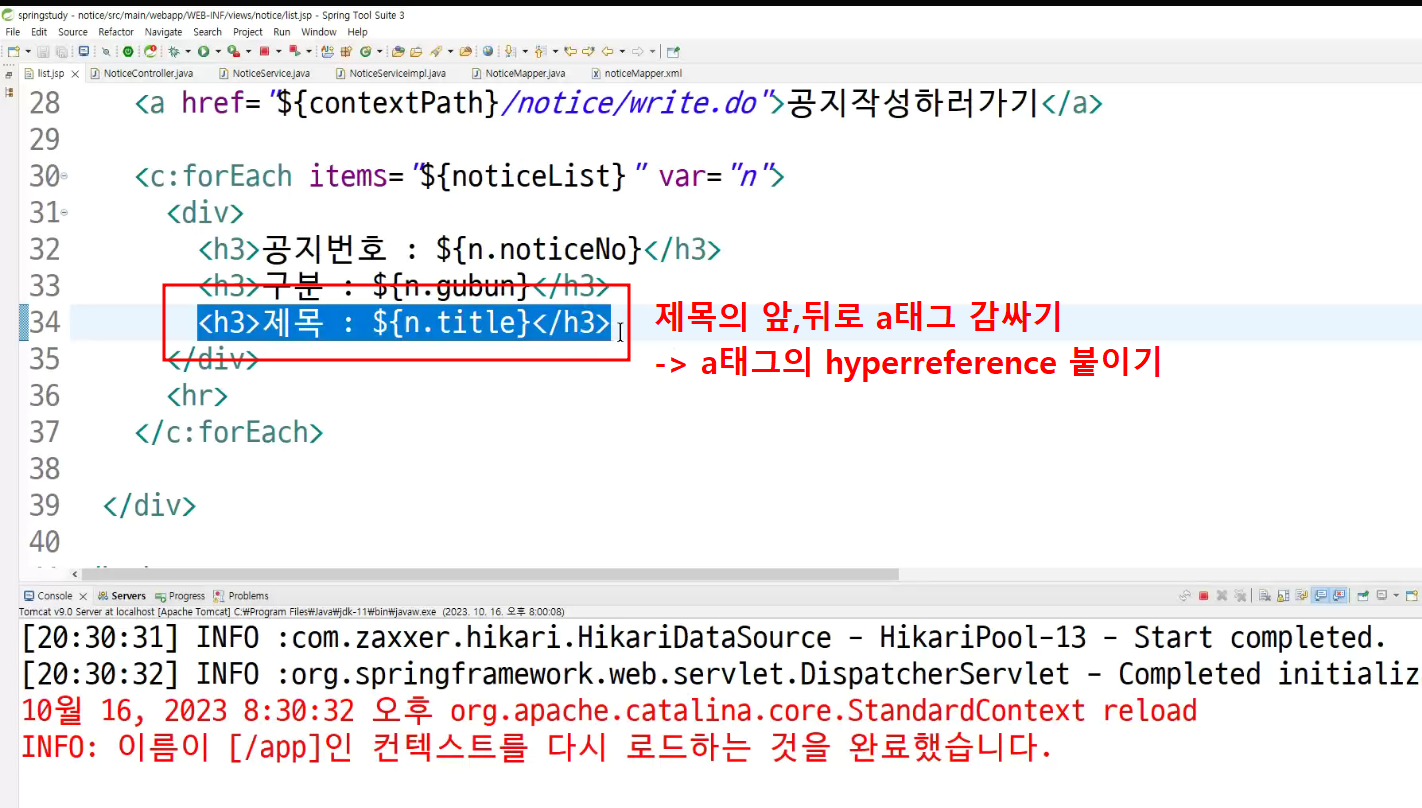This screenshot has height=808, width=1422.
Task: Click the red Stop toolbar icon
Action: (264, 51)
